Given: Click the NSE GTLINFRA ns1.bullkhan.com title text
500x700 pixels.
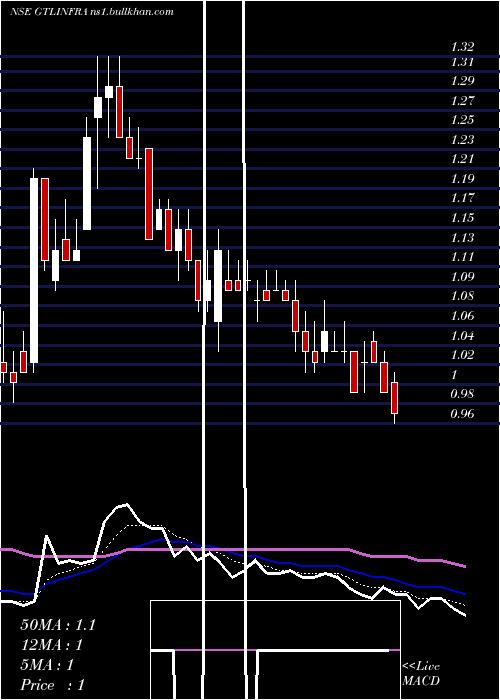Looking at the screenshot, I should coord(92,12).
